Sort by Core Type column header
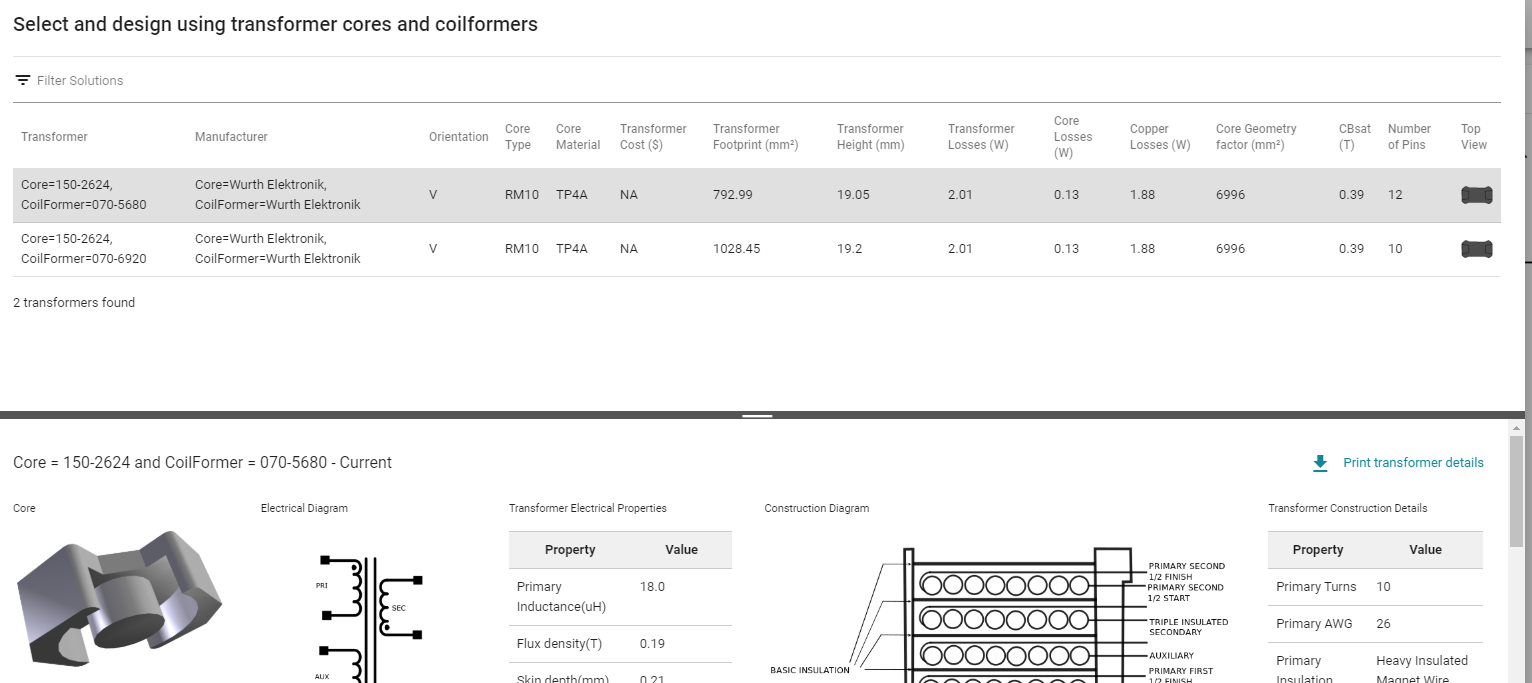Viewport: 1532px width, 683px height. point(518,137)
